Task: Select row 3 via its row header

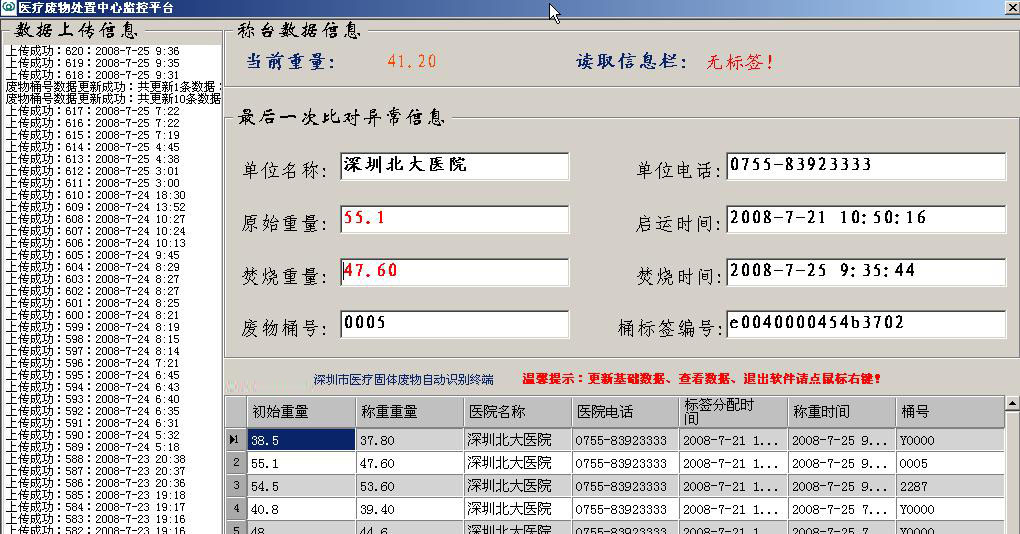Action: tap(235, 486)
